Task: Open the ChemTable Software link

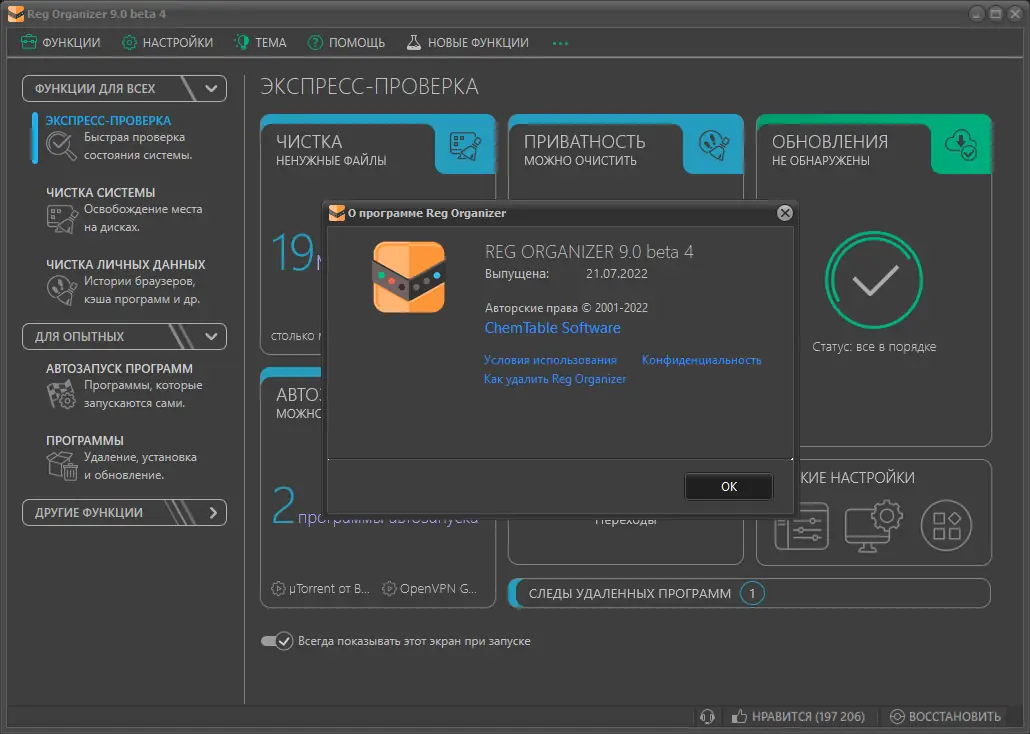Action: click(552, 328)
